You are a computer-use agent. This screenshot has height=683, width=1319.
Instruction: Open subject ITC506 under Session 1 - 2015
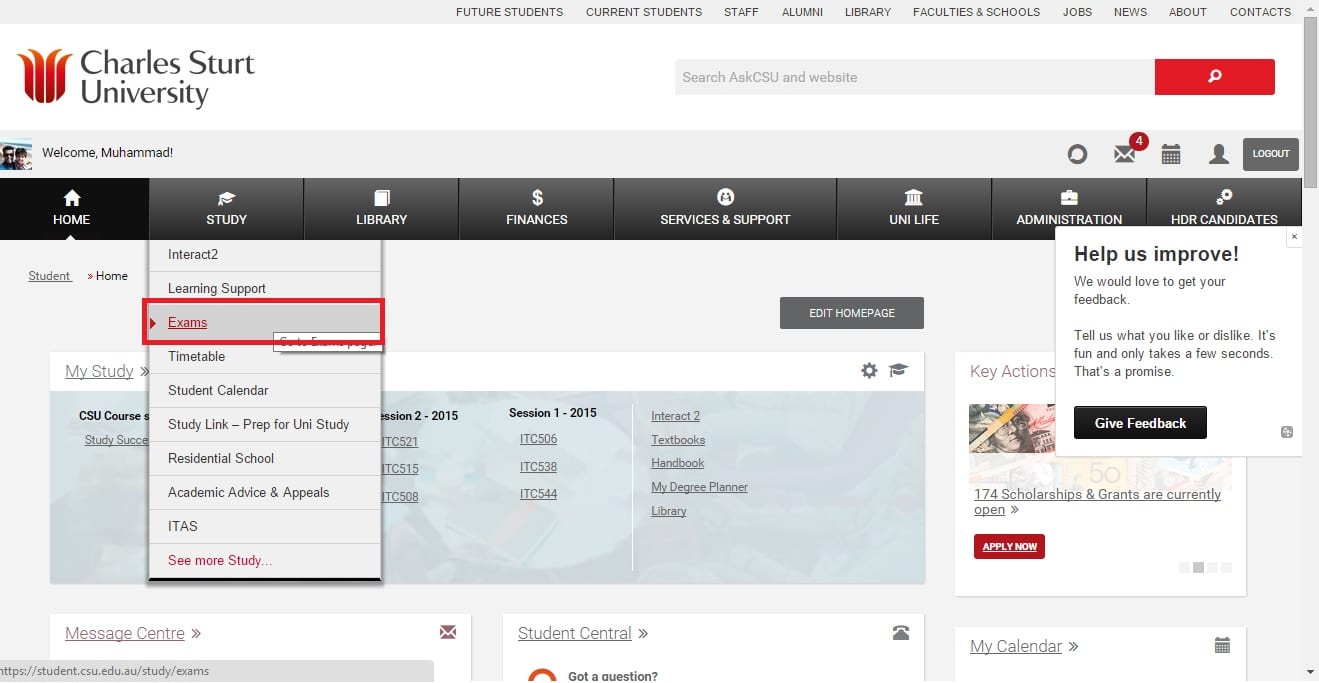tap(538, 439)
